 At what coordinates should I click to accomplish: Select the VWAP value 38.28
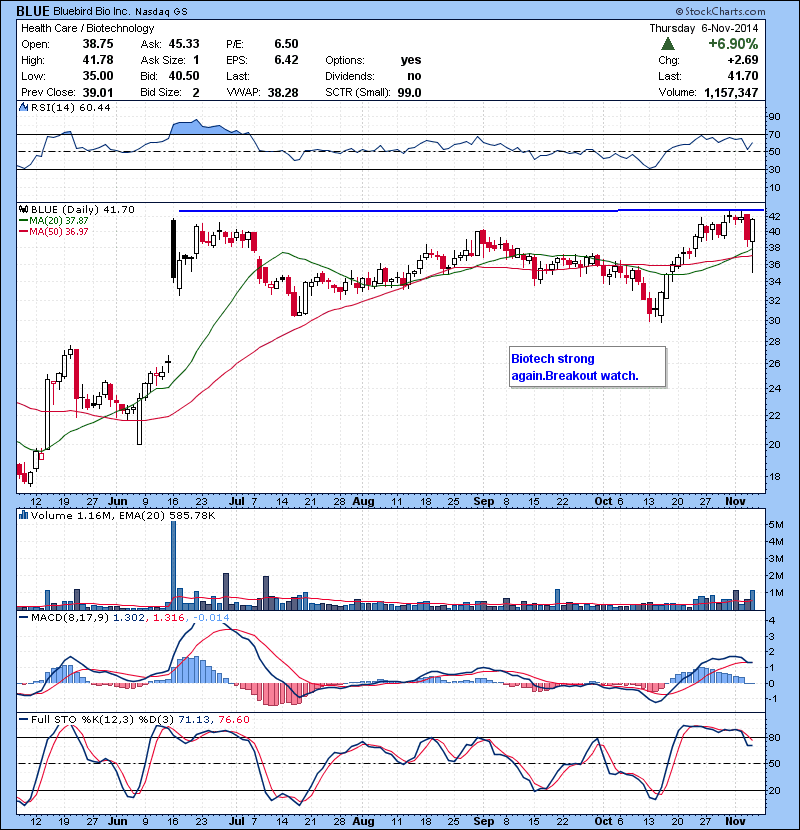click(283, 93)
